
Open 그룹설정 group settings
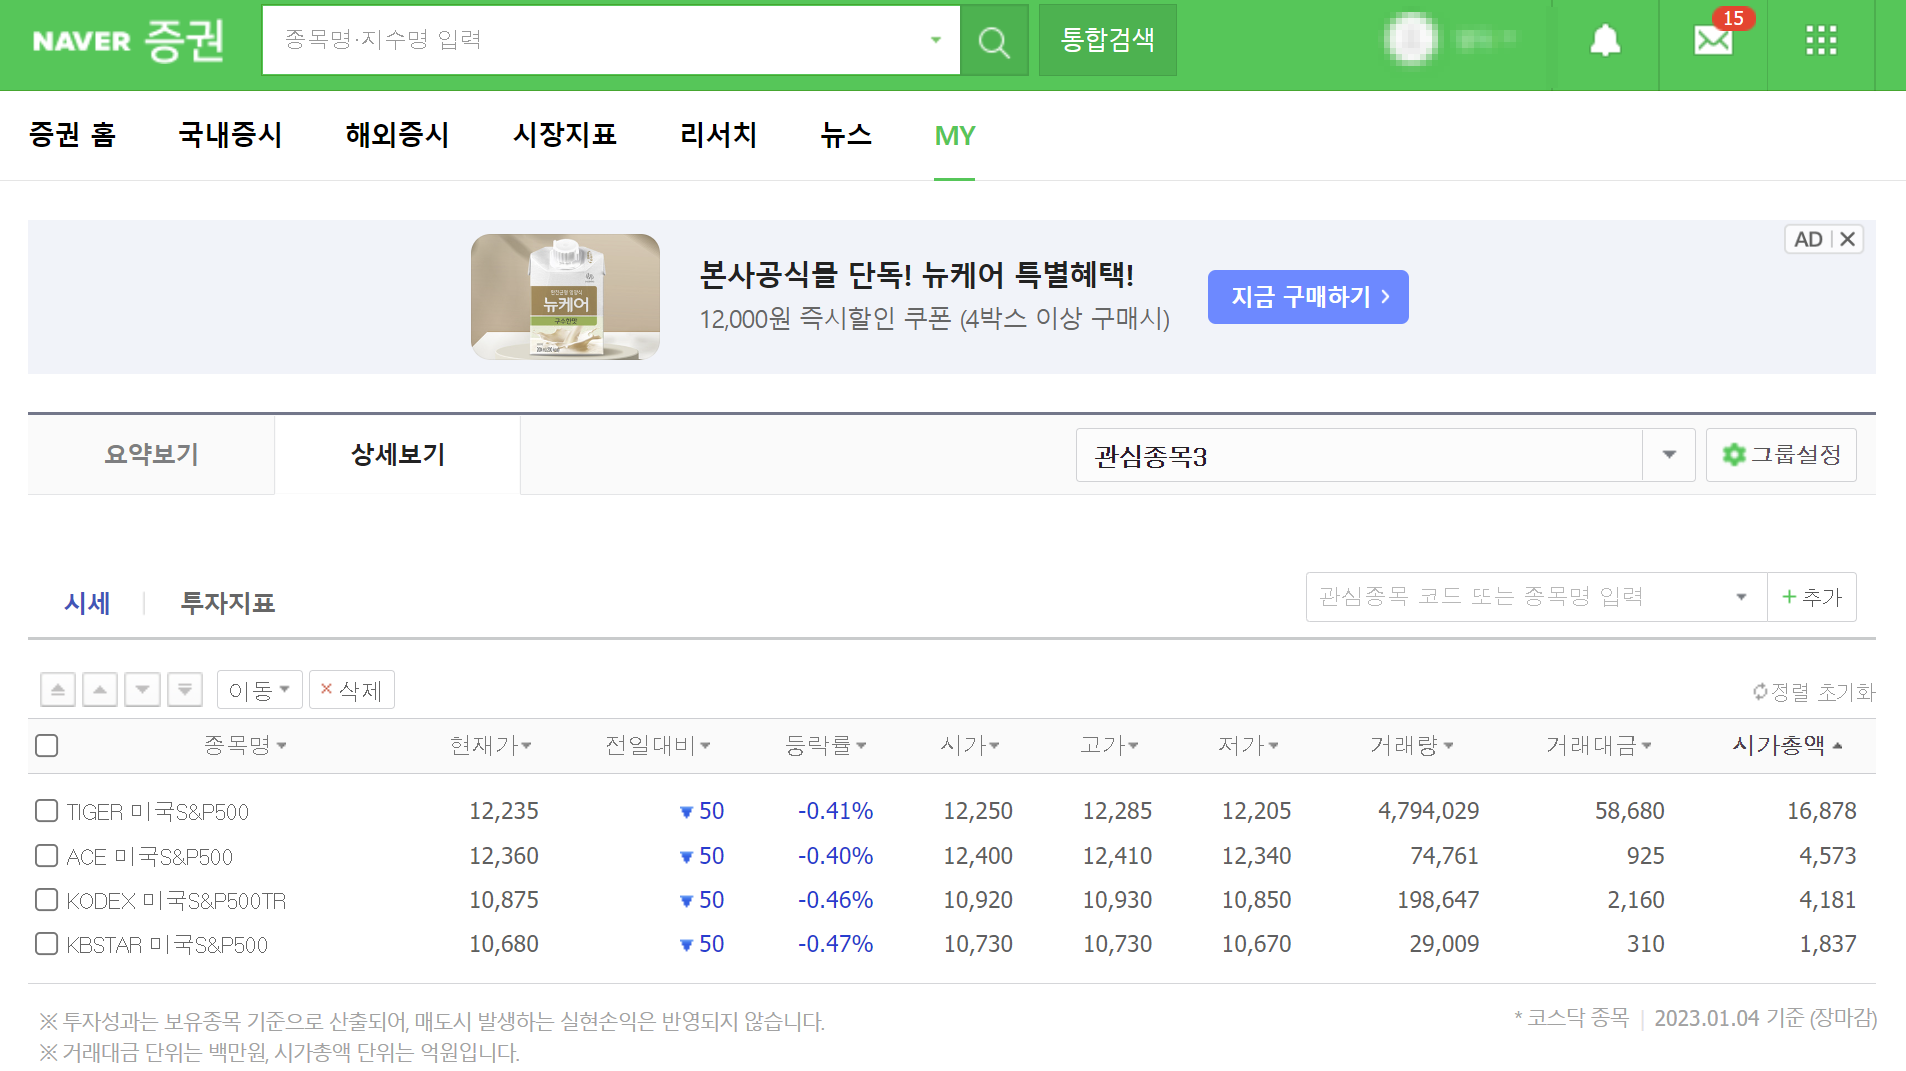1781,455
